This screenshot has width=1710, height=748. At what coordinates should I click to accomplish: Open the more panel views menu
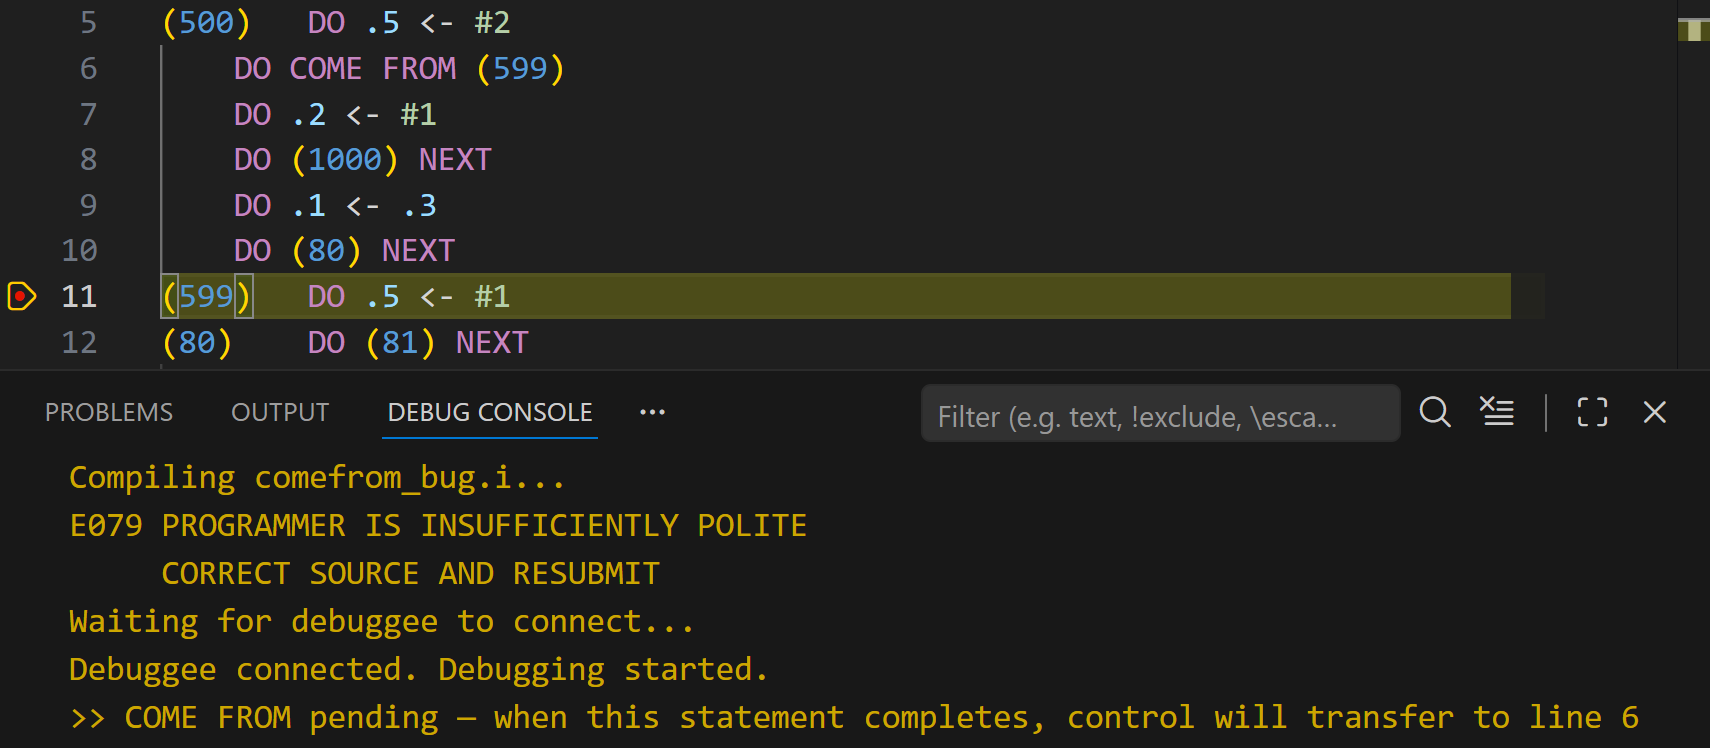tap(652, 412)
